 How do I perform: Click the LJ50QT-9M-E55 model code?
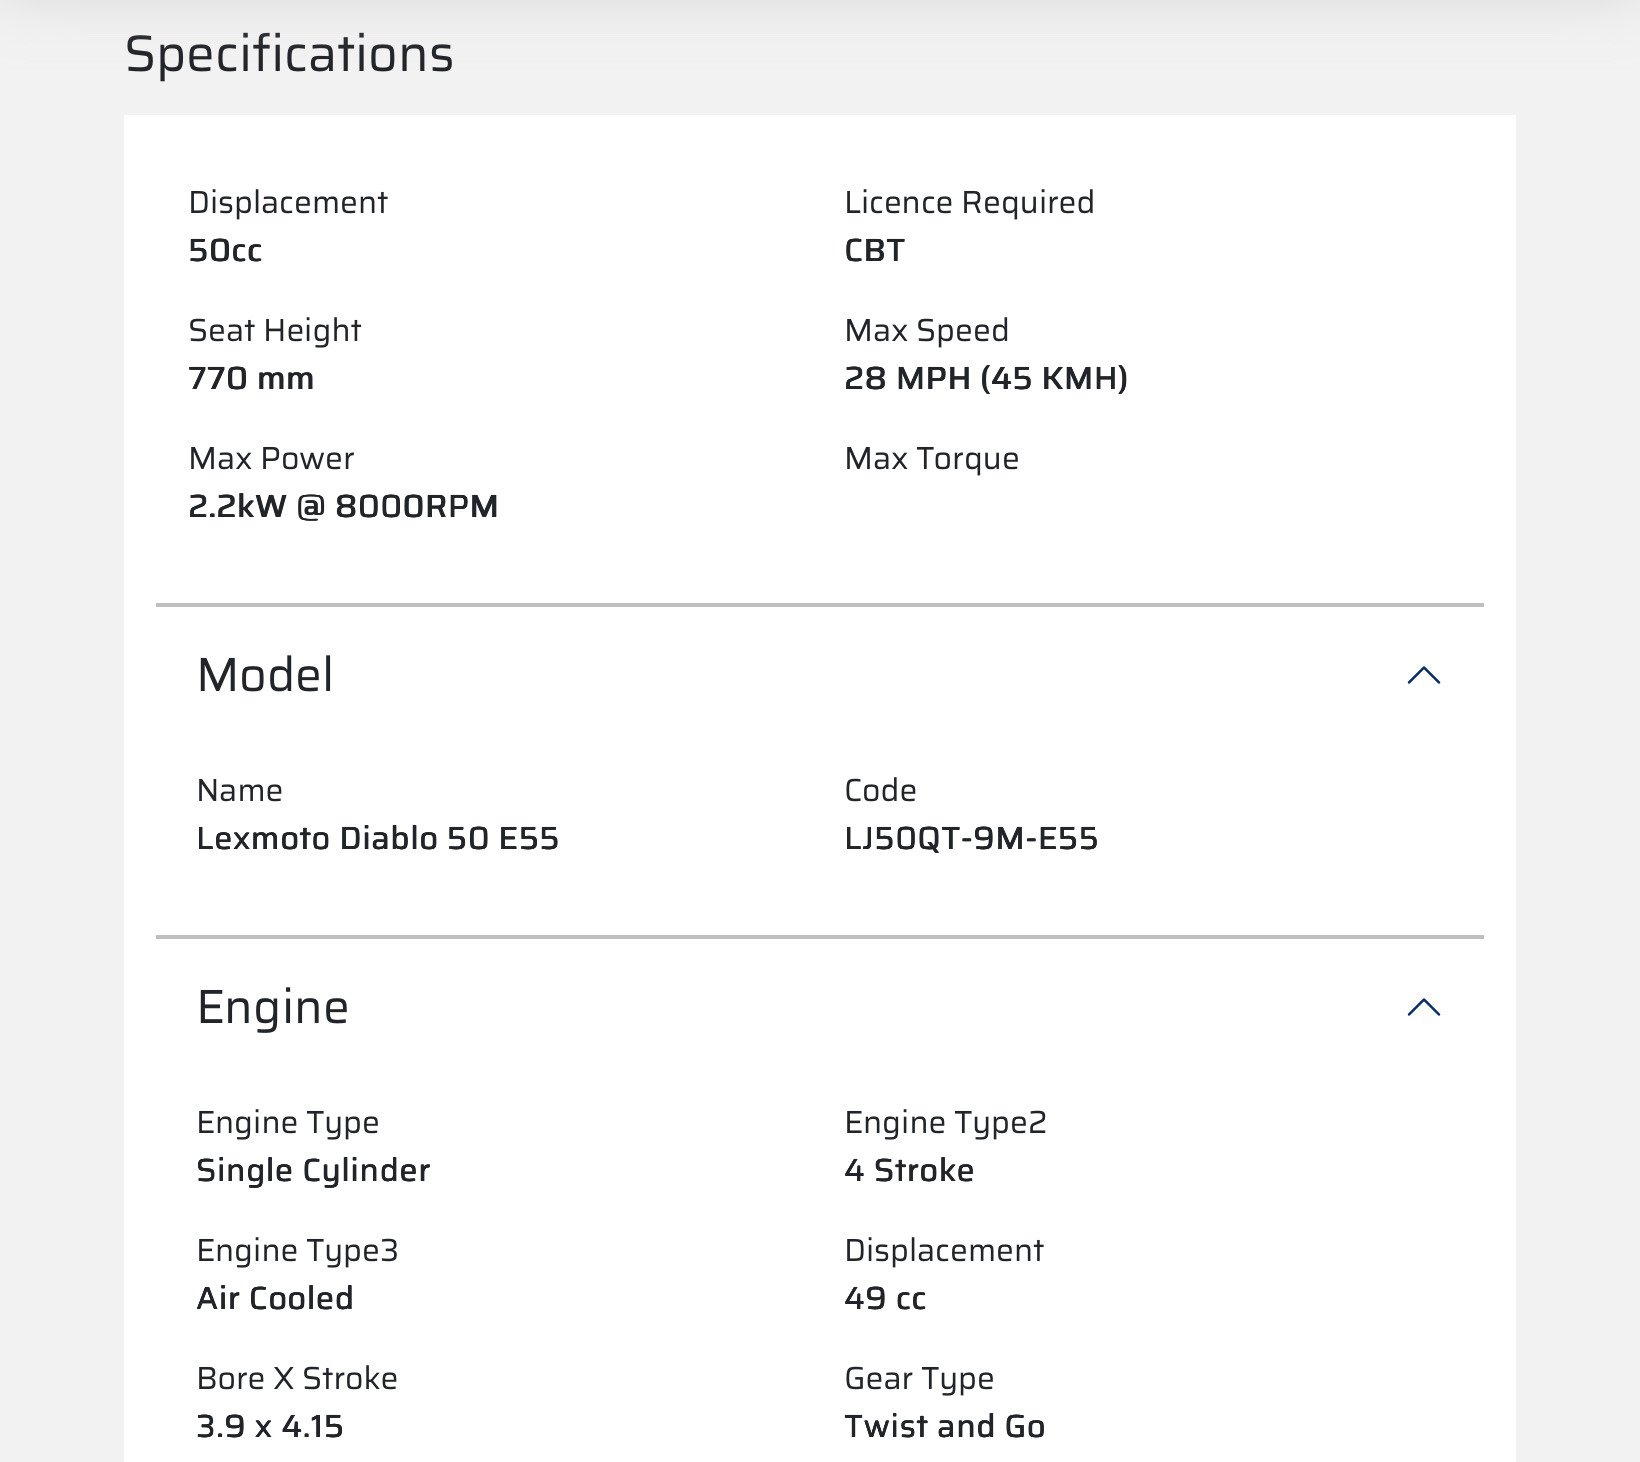970,838
